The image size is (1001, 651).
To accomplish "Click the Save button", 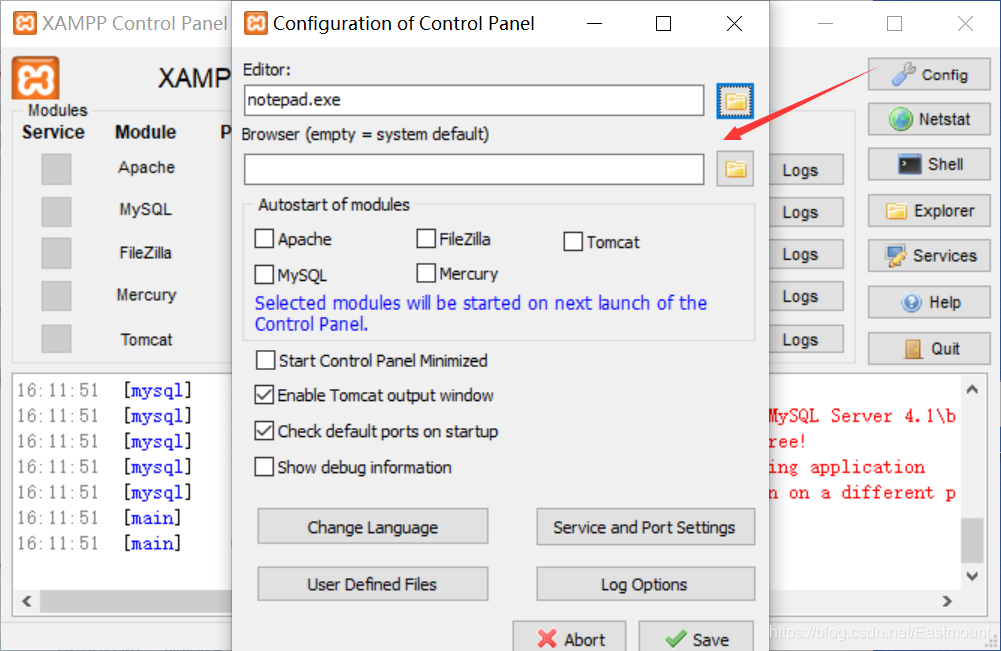I will 696,638.
